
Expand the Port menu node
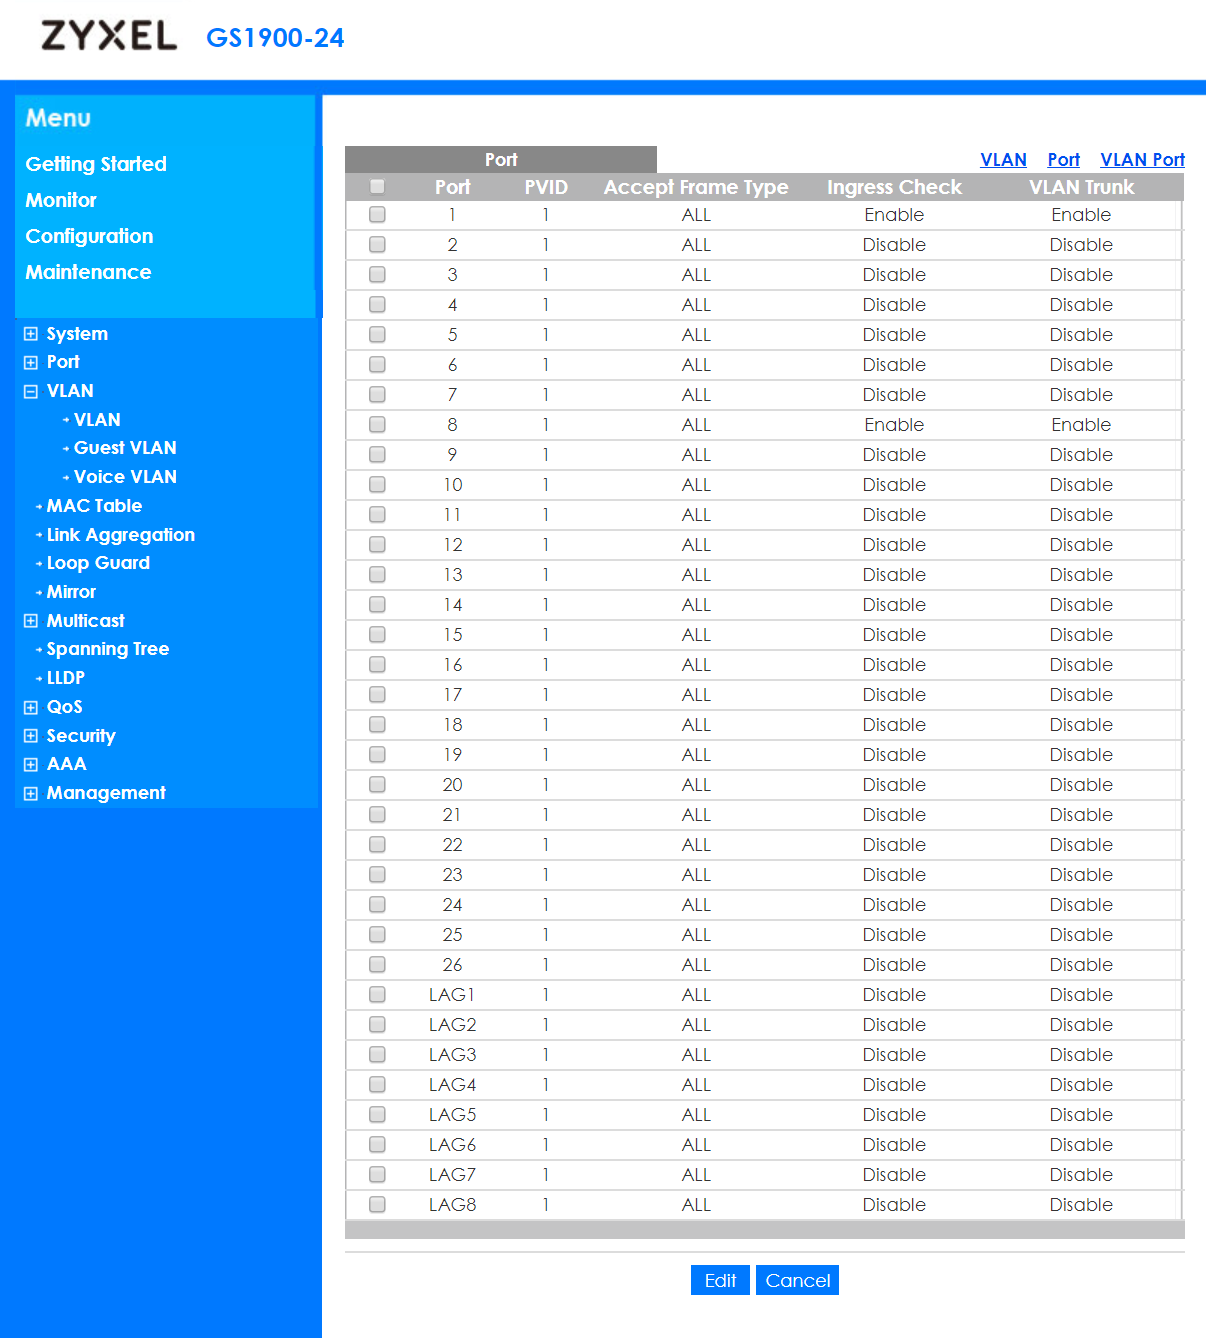pos(31,362)
